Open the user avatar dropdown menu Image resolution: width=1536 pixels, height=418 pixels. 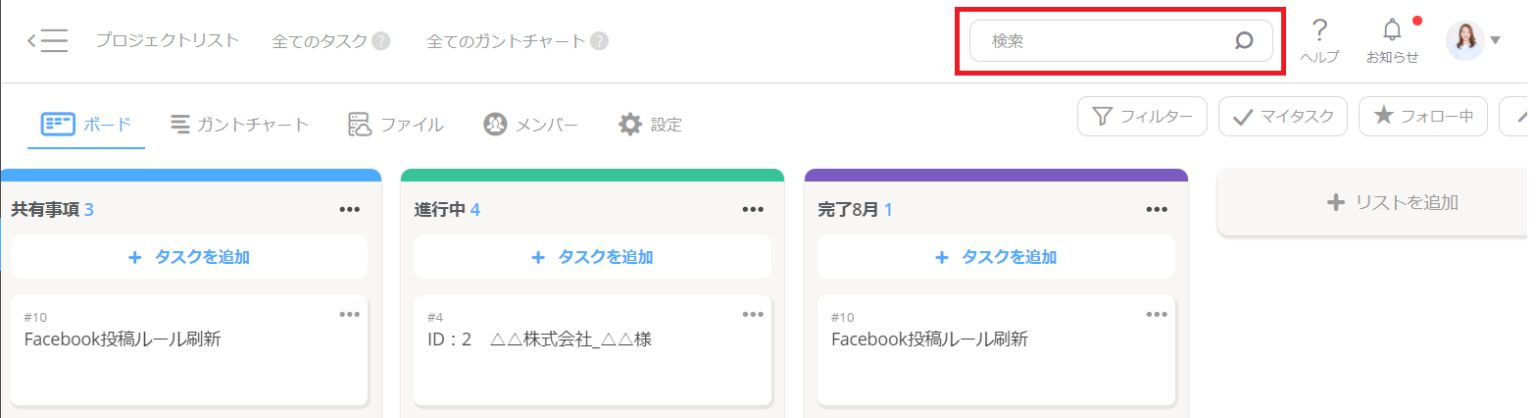click(1474, 41)
